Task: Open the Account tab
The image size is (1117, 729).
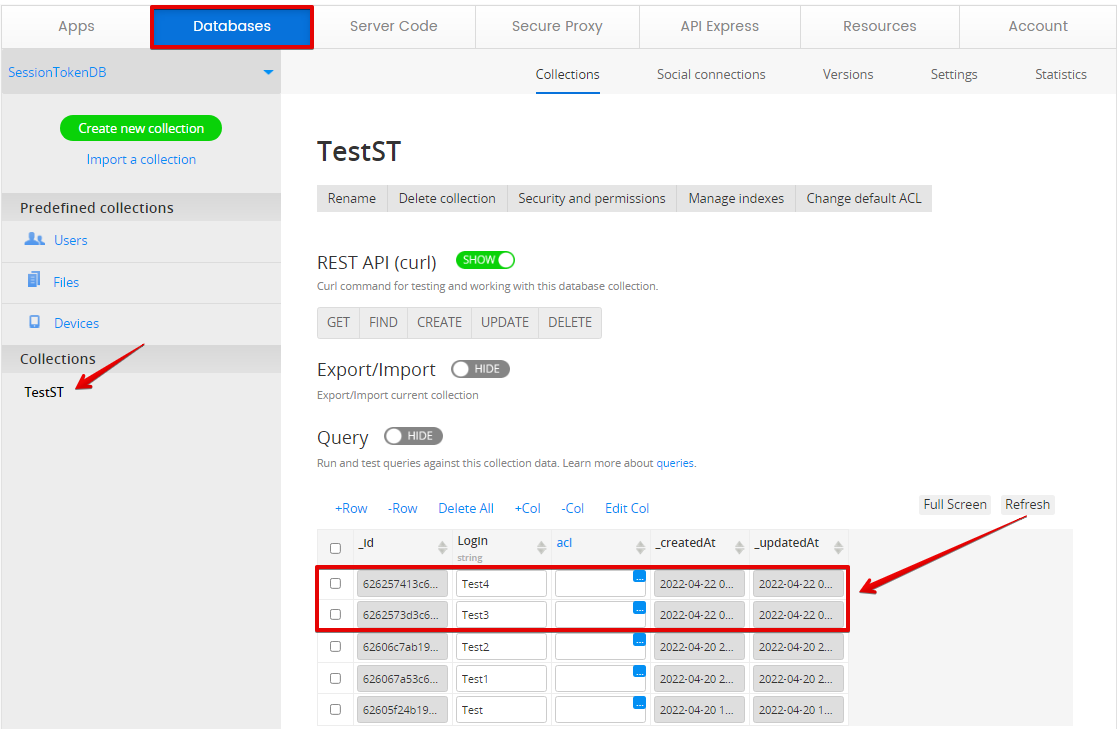Action: pyautogui.click(x=1038, y=26)
